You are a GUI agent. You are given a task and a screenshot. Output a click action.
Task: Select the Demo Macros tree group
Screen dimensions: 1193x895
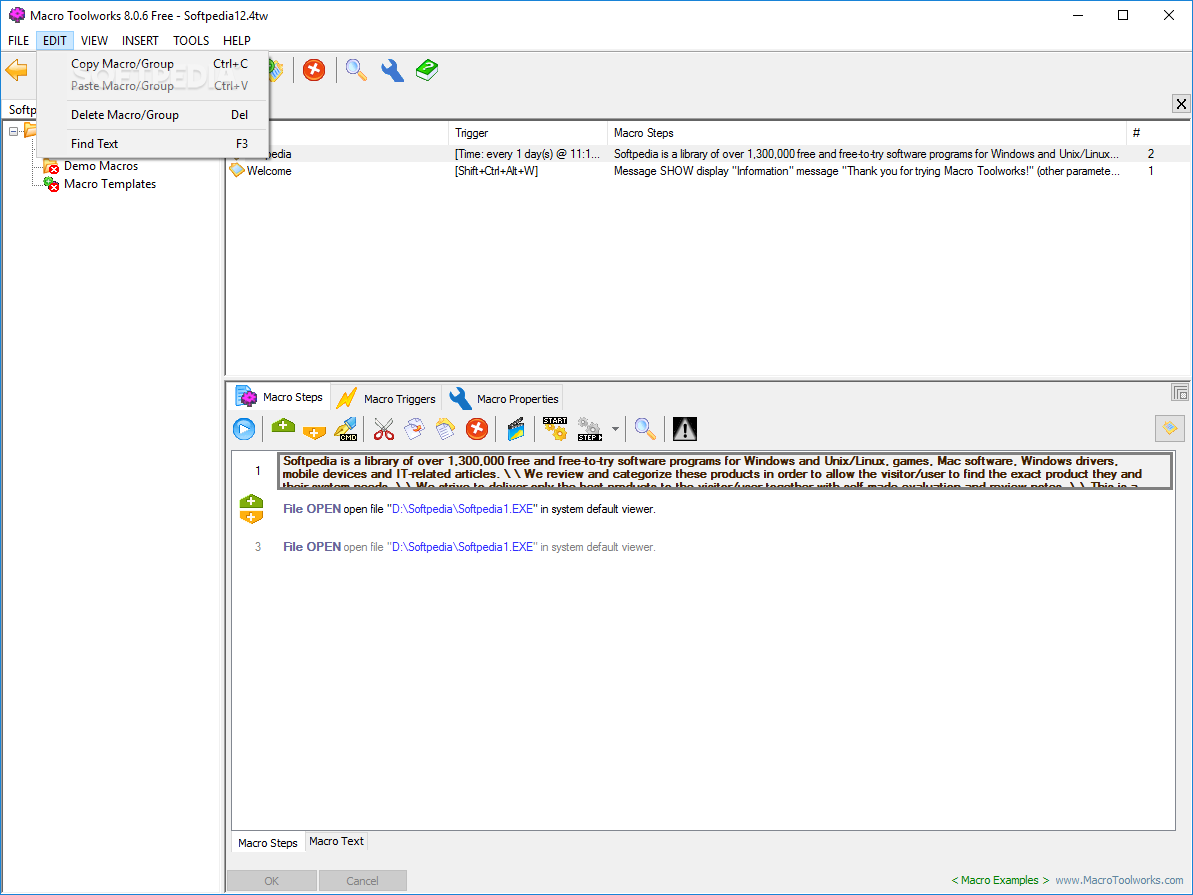point(101,166)
